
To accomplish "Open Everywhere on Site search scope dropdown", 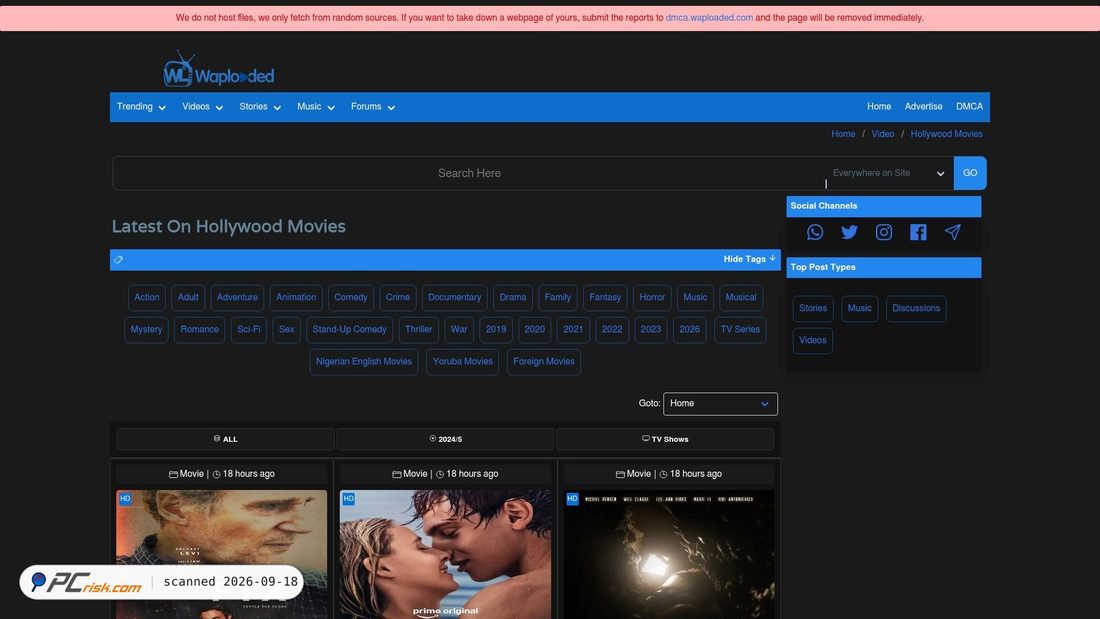I will point(888,173).
